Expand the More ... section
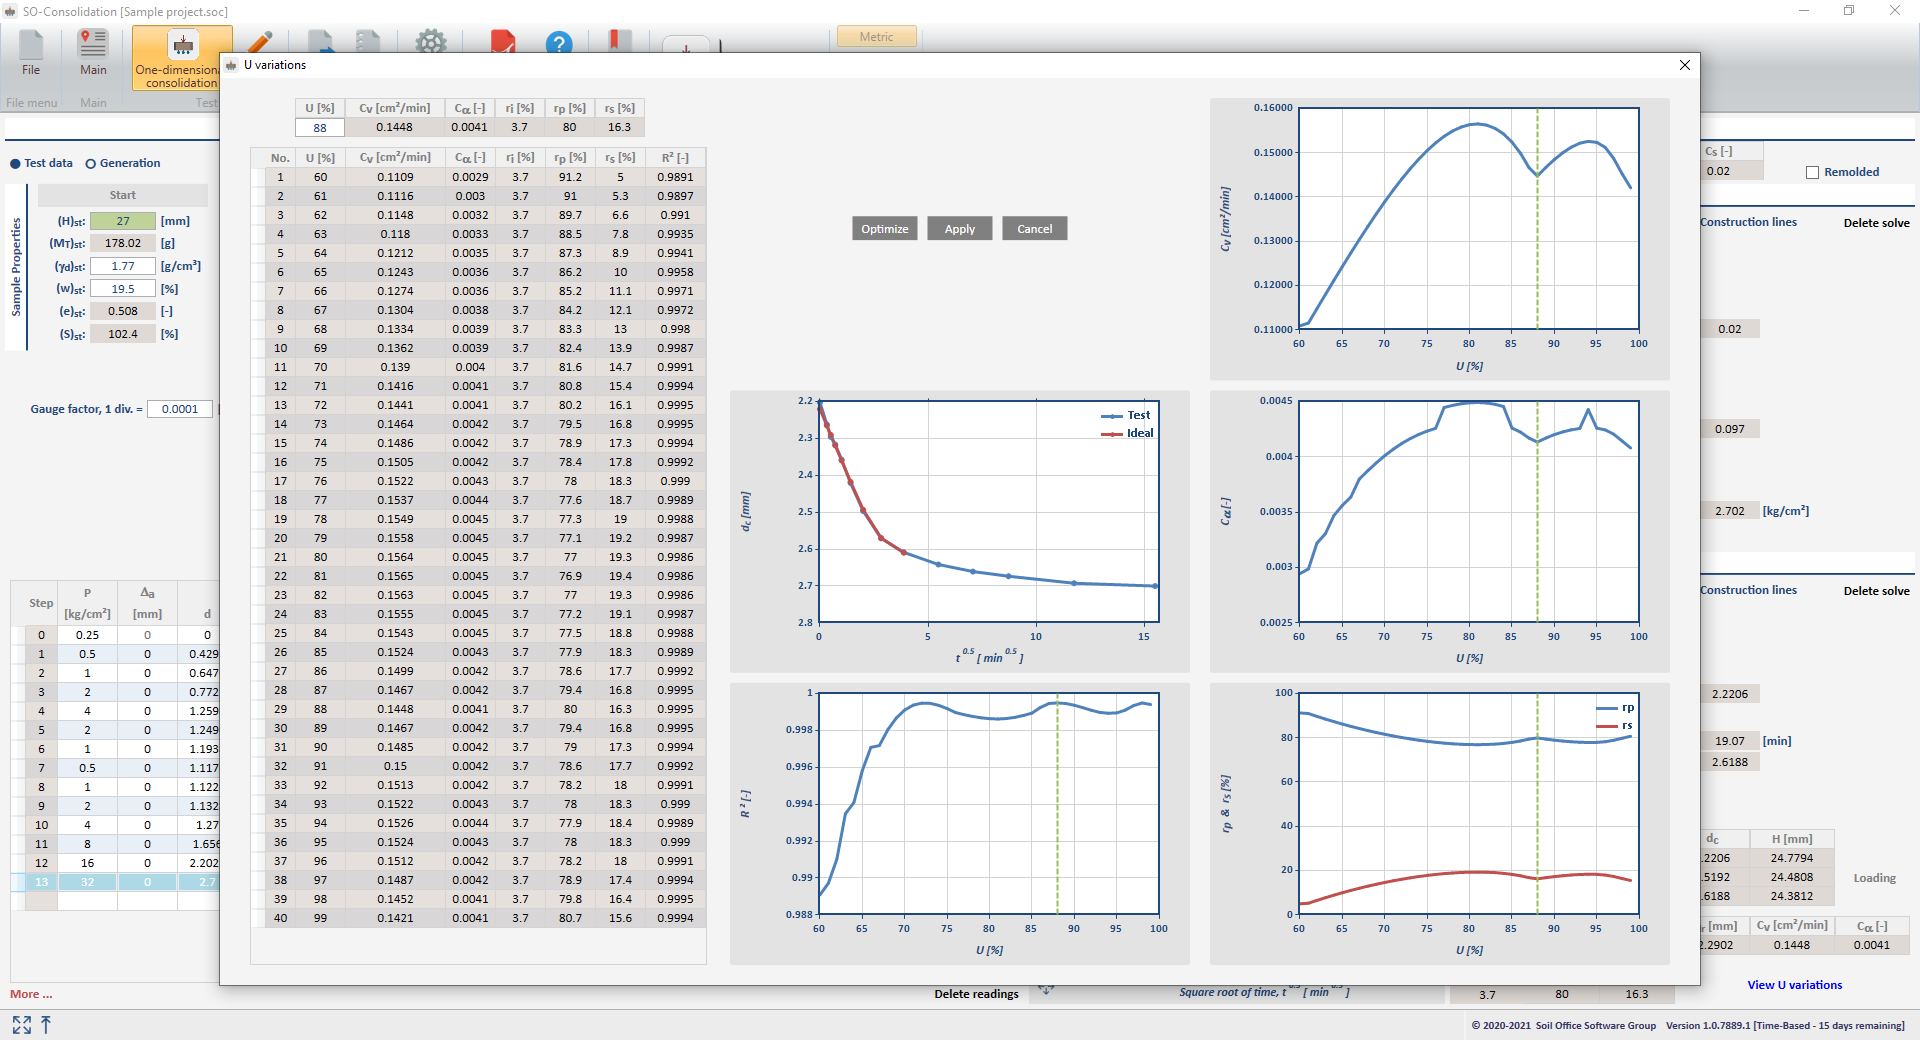Image resolution: width=1920 pixels, height=1040 pixels. coord(31,994)
